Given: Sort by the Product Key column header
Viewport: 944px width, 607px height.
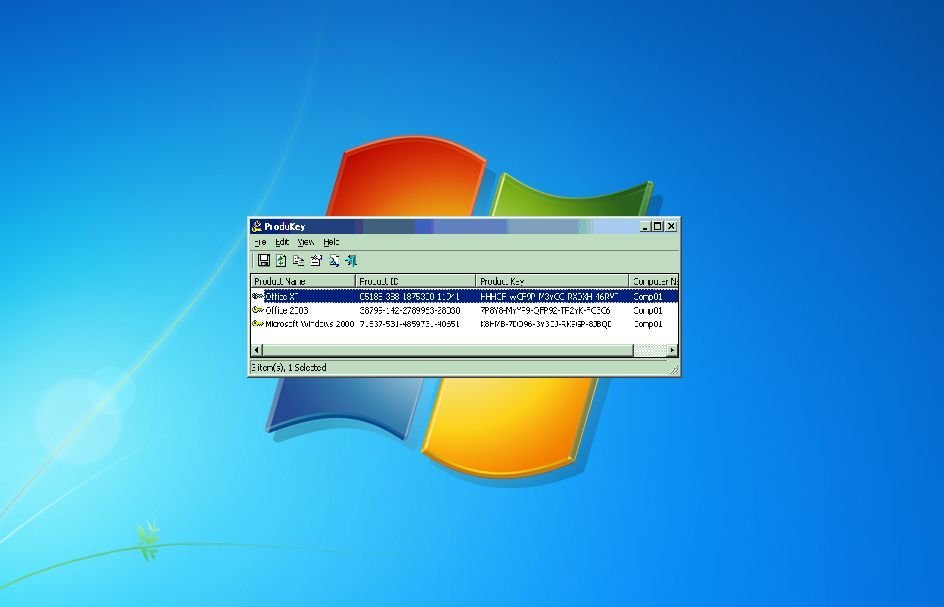Looking at the screenshot, I should point(552,281).
